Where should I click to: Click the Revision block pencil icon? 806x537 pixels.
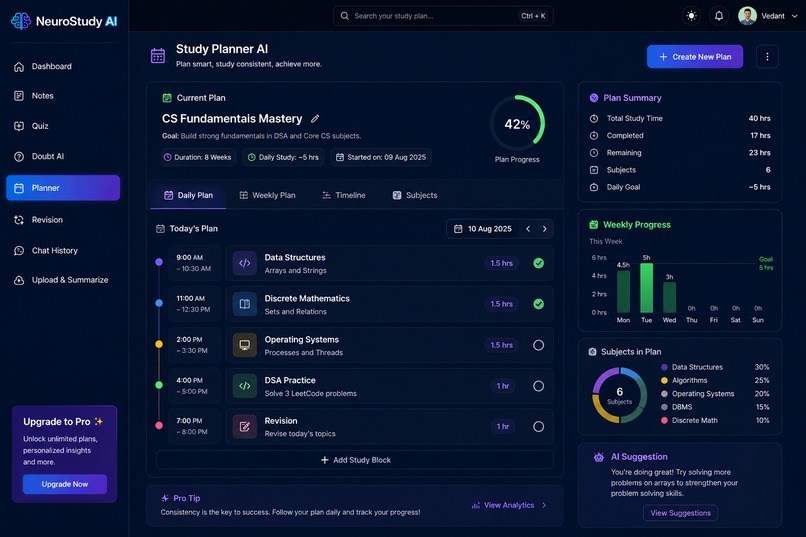[x=245, y=427]
